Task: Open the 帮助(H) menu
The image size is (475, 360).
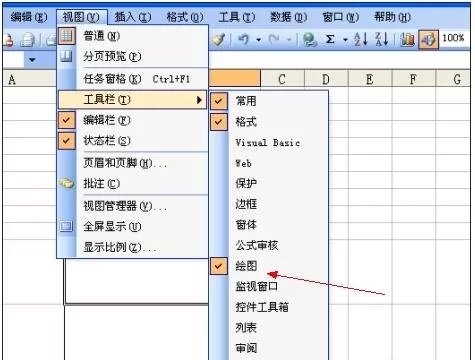Action: 392,17
